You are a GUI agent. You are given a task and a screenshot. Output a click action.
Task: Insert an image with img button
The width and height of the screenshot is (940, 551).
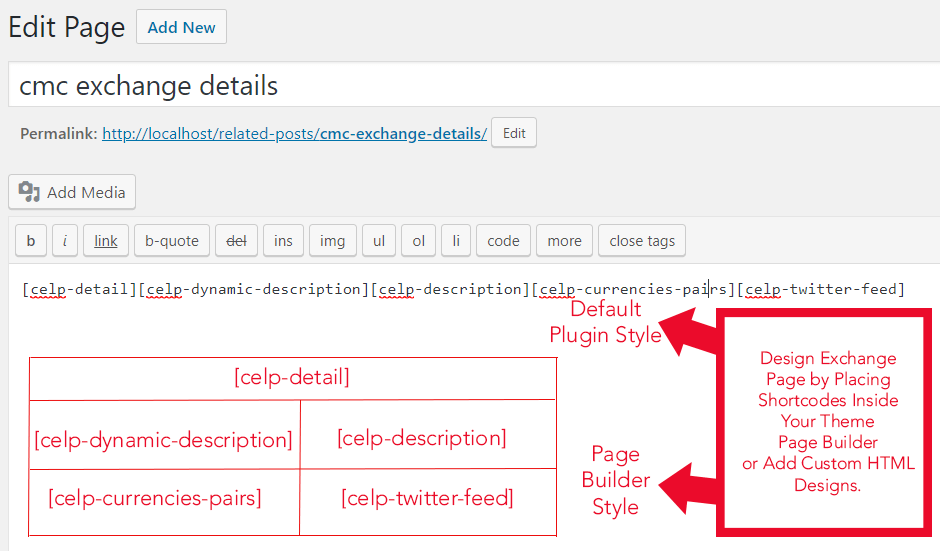click(x=332, y=241)
